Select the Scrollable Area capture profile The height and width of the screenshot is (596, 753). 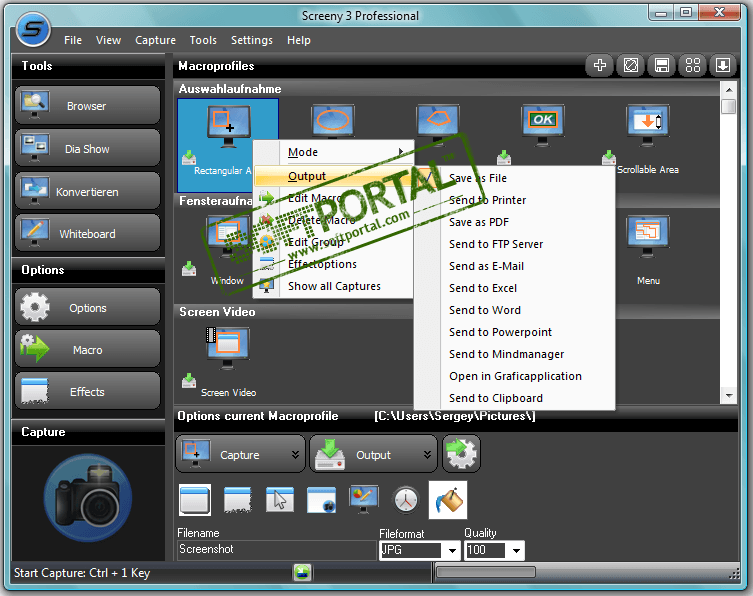[x=647, y=139]
